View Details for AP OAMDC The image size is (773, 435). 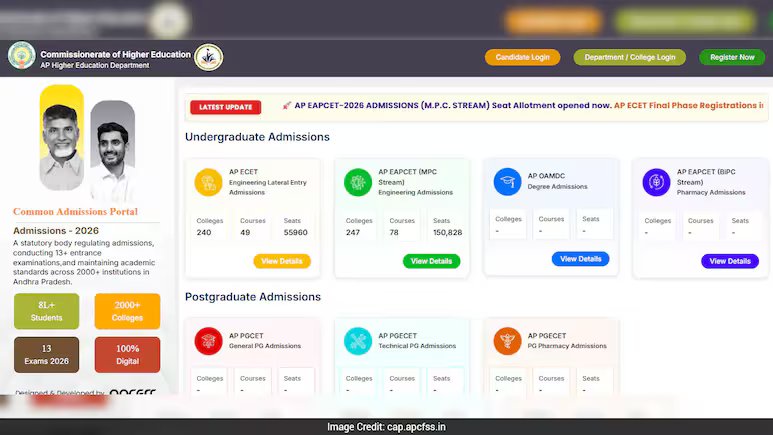(581, 259)
